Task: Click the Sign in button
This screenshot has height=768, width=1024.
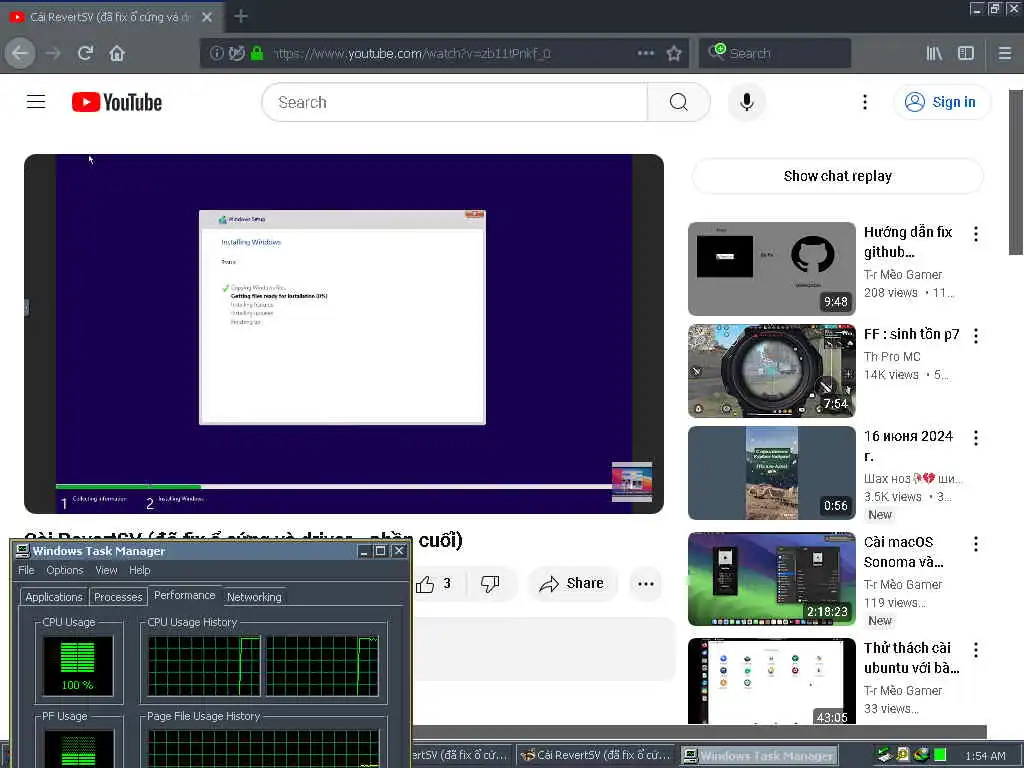Action: (941, 102)
